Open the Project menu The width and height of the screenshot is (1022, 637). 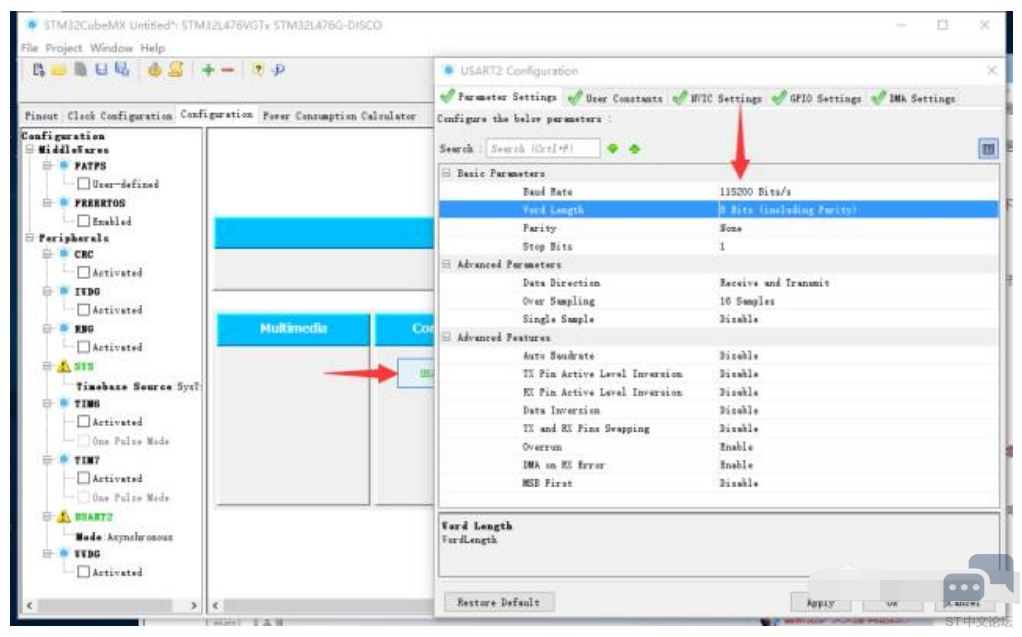coord(64,48)
